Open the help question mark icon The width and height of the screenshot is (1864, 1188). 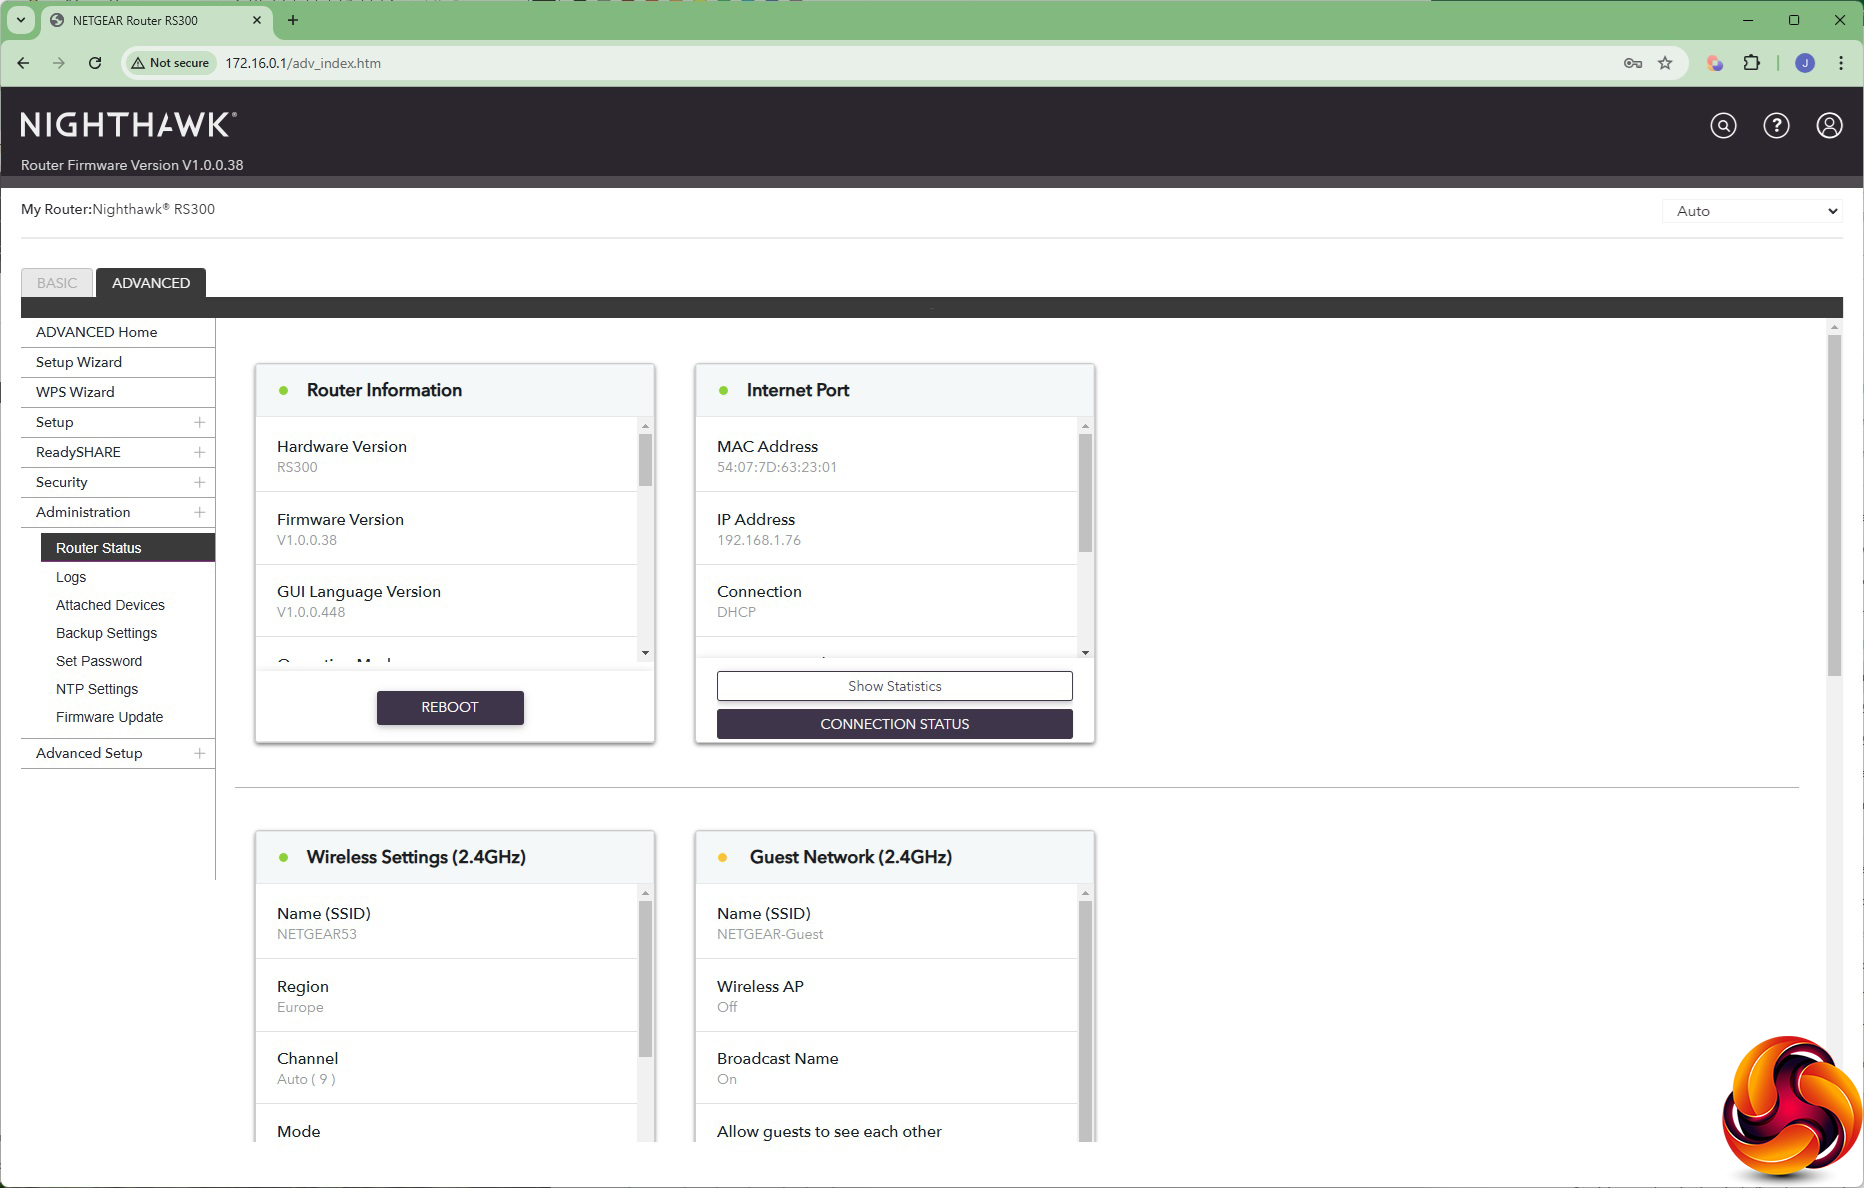1776,125
